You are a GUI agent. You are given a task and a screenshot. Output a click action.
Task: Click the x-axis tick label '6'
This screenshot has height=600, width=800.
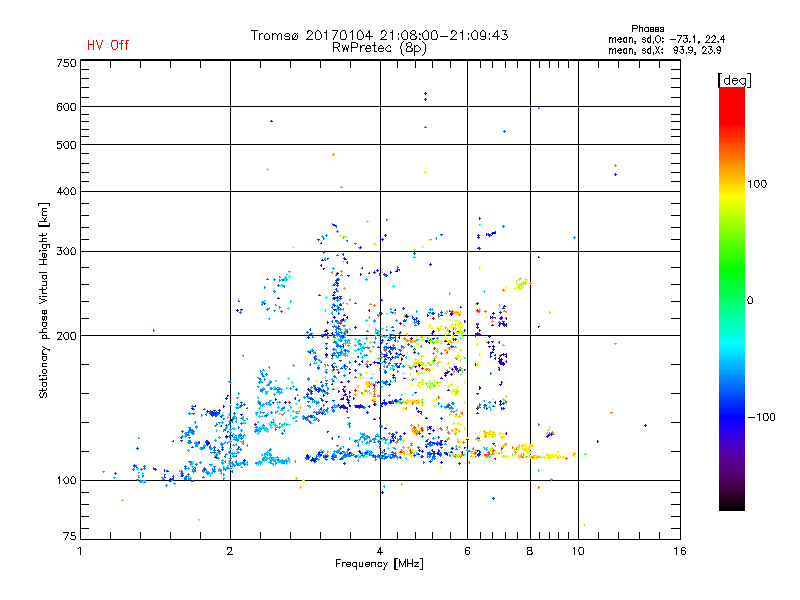pyautogui.click(x=467, y=551)
